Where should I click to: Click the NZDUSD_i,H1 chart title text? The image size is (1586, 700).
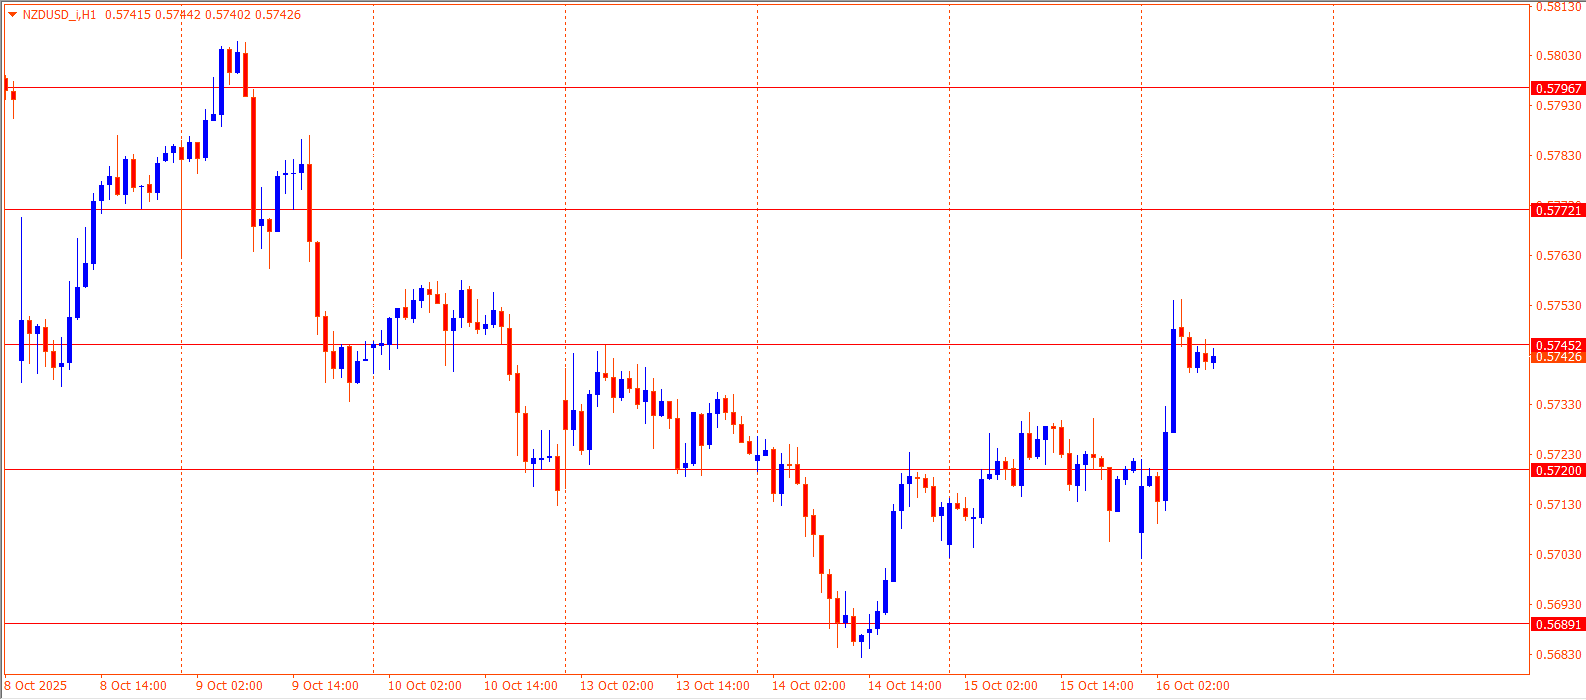point(60,15)
